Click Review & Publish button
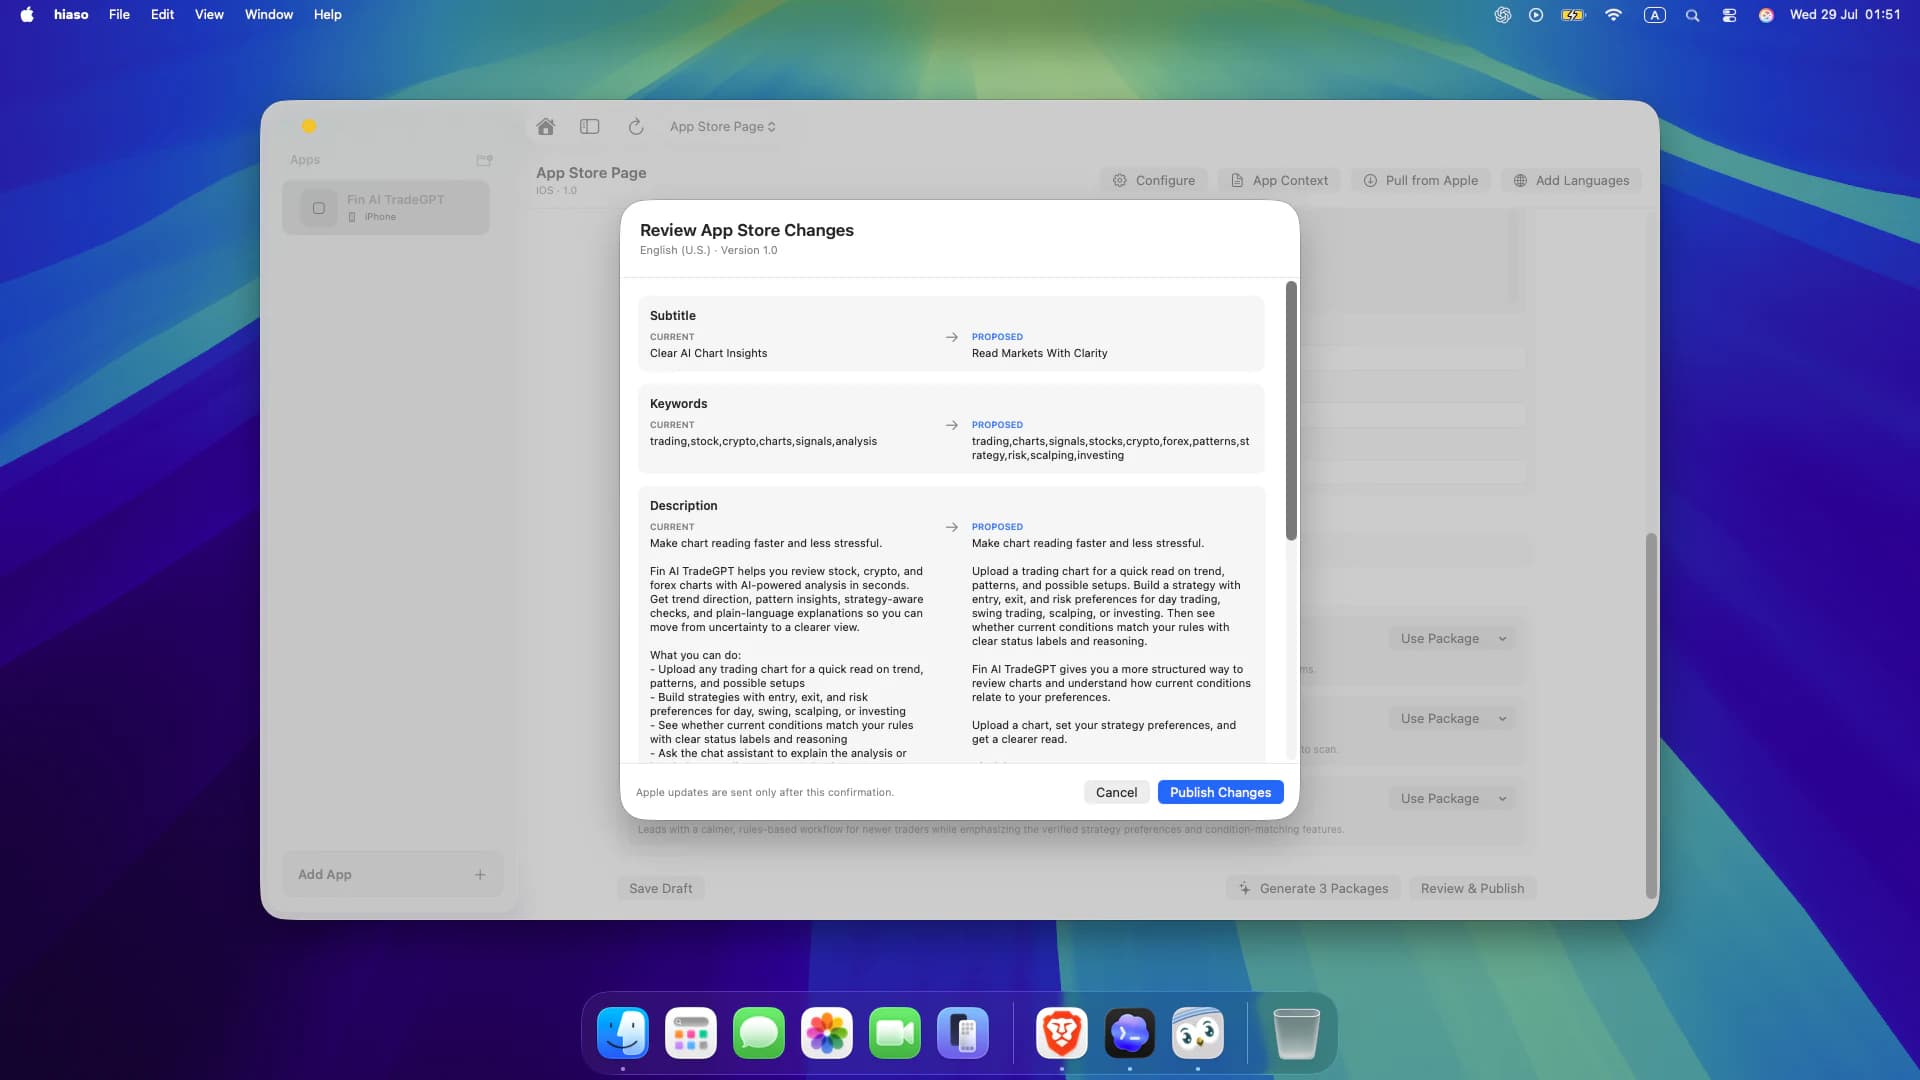Image resolution: width=1920 pixels, height=1080 pixels. point(1472,888)
